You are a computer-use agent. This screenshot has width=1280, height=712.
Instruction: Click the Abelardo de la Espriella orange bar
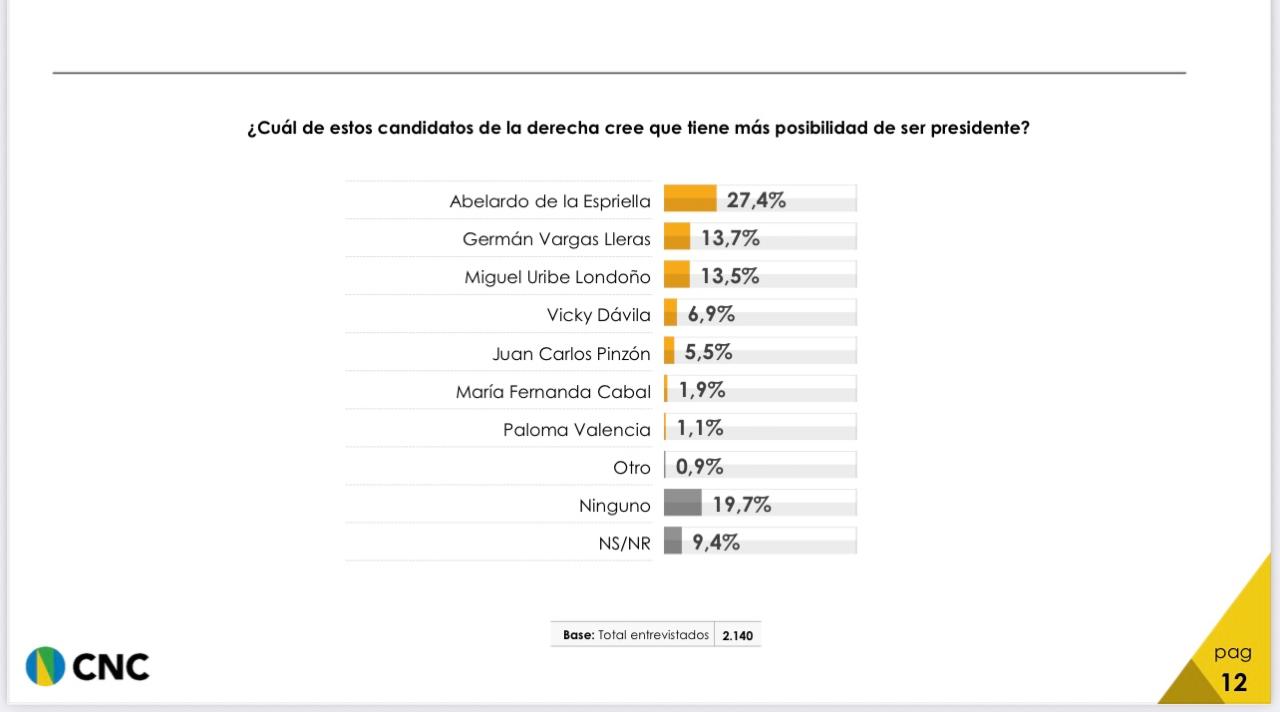tap(690, 199)
